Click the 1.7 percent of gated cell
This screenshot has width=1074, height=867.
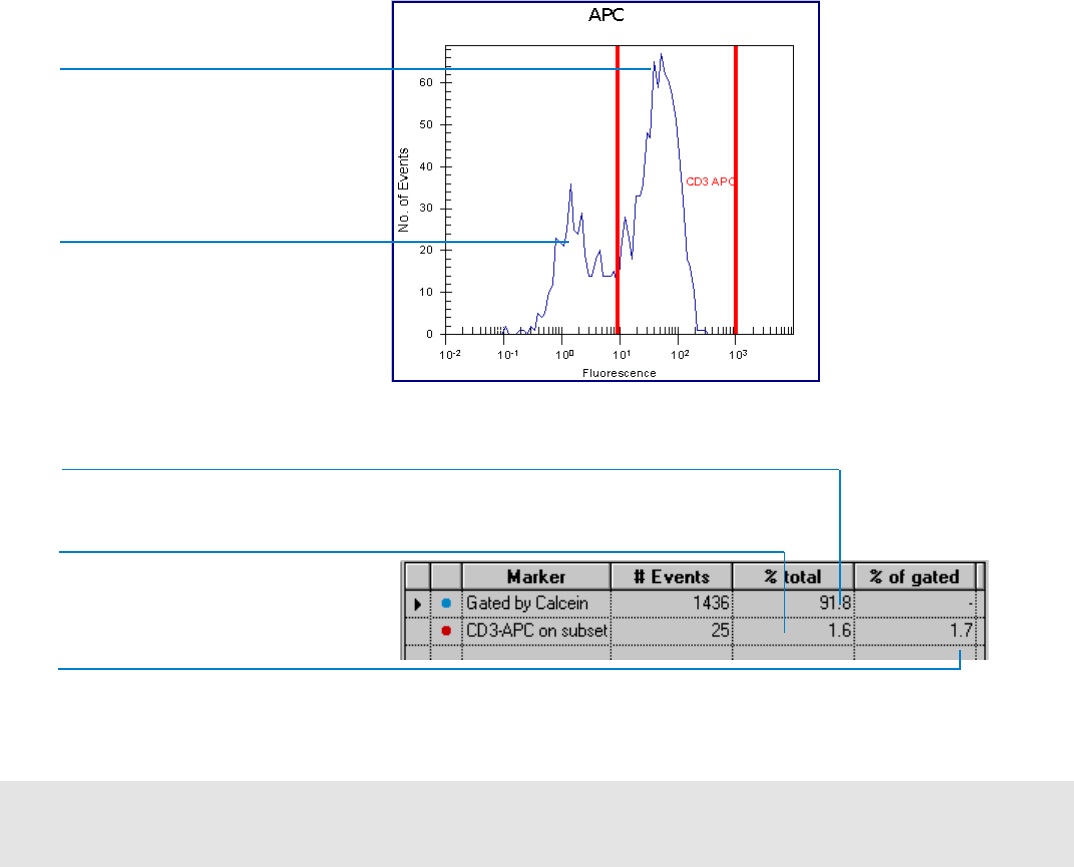[915, 630]
